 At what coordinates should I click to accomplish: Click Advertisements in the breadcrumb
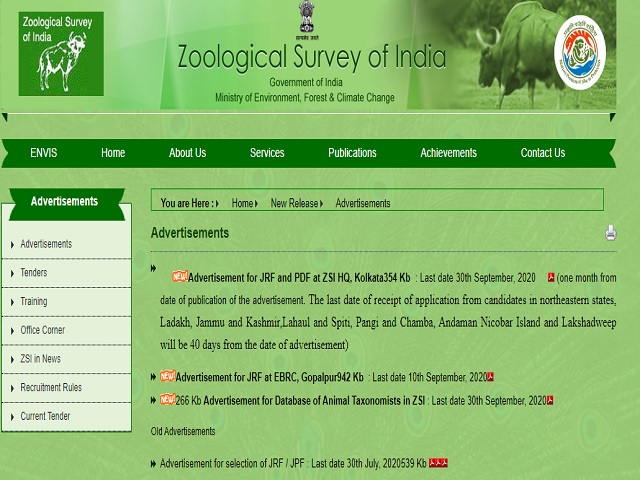[x=363, y=203]
